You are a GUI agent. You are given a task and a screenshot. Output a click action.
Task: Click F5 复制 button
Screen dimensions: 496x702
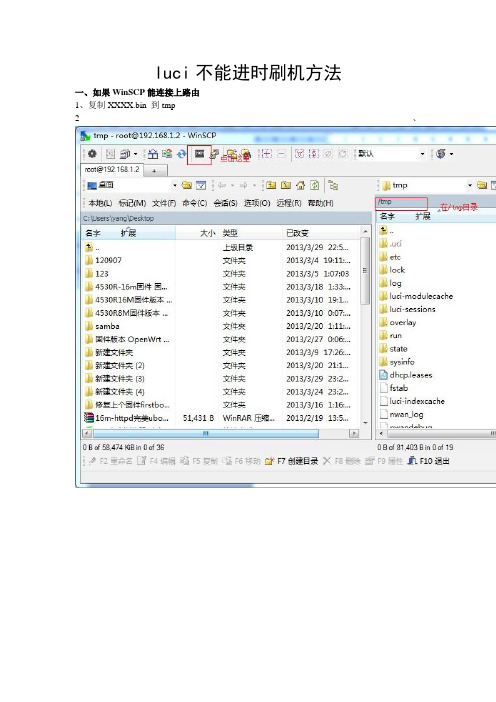click(x=198, y=461)
